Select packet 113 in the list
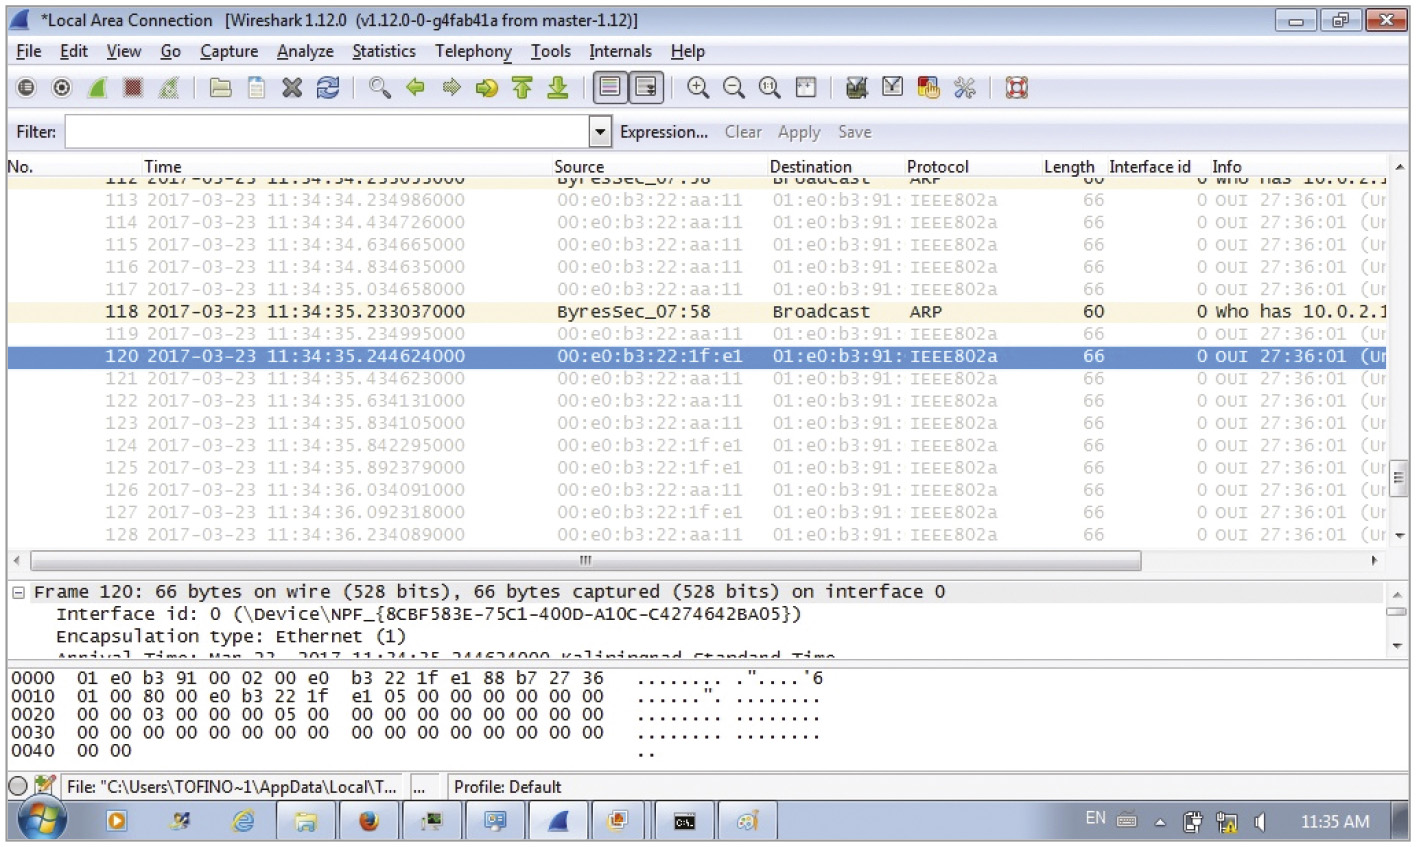The width and height of the screenshot is (1416, 847). (x=697, y=200)
